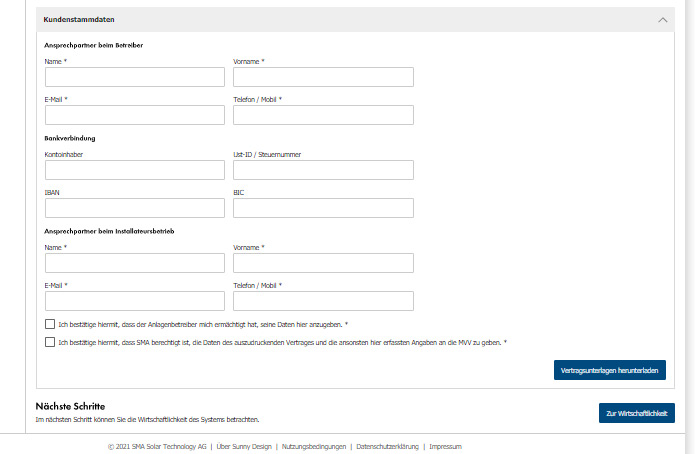The width and height of the screenshot is (695, 454).
Task: Select the BIC input field
Action: pyautogui.click(x=323, y=208)
